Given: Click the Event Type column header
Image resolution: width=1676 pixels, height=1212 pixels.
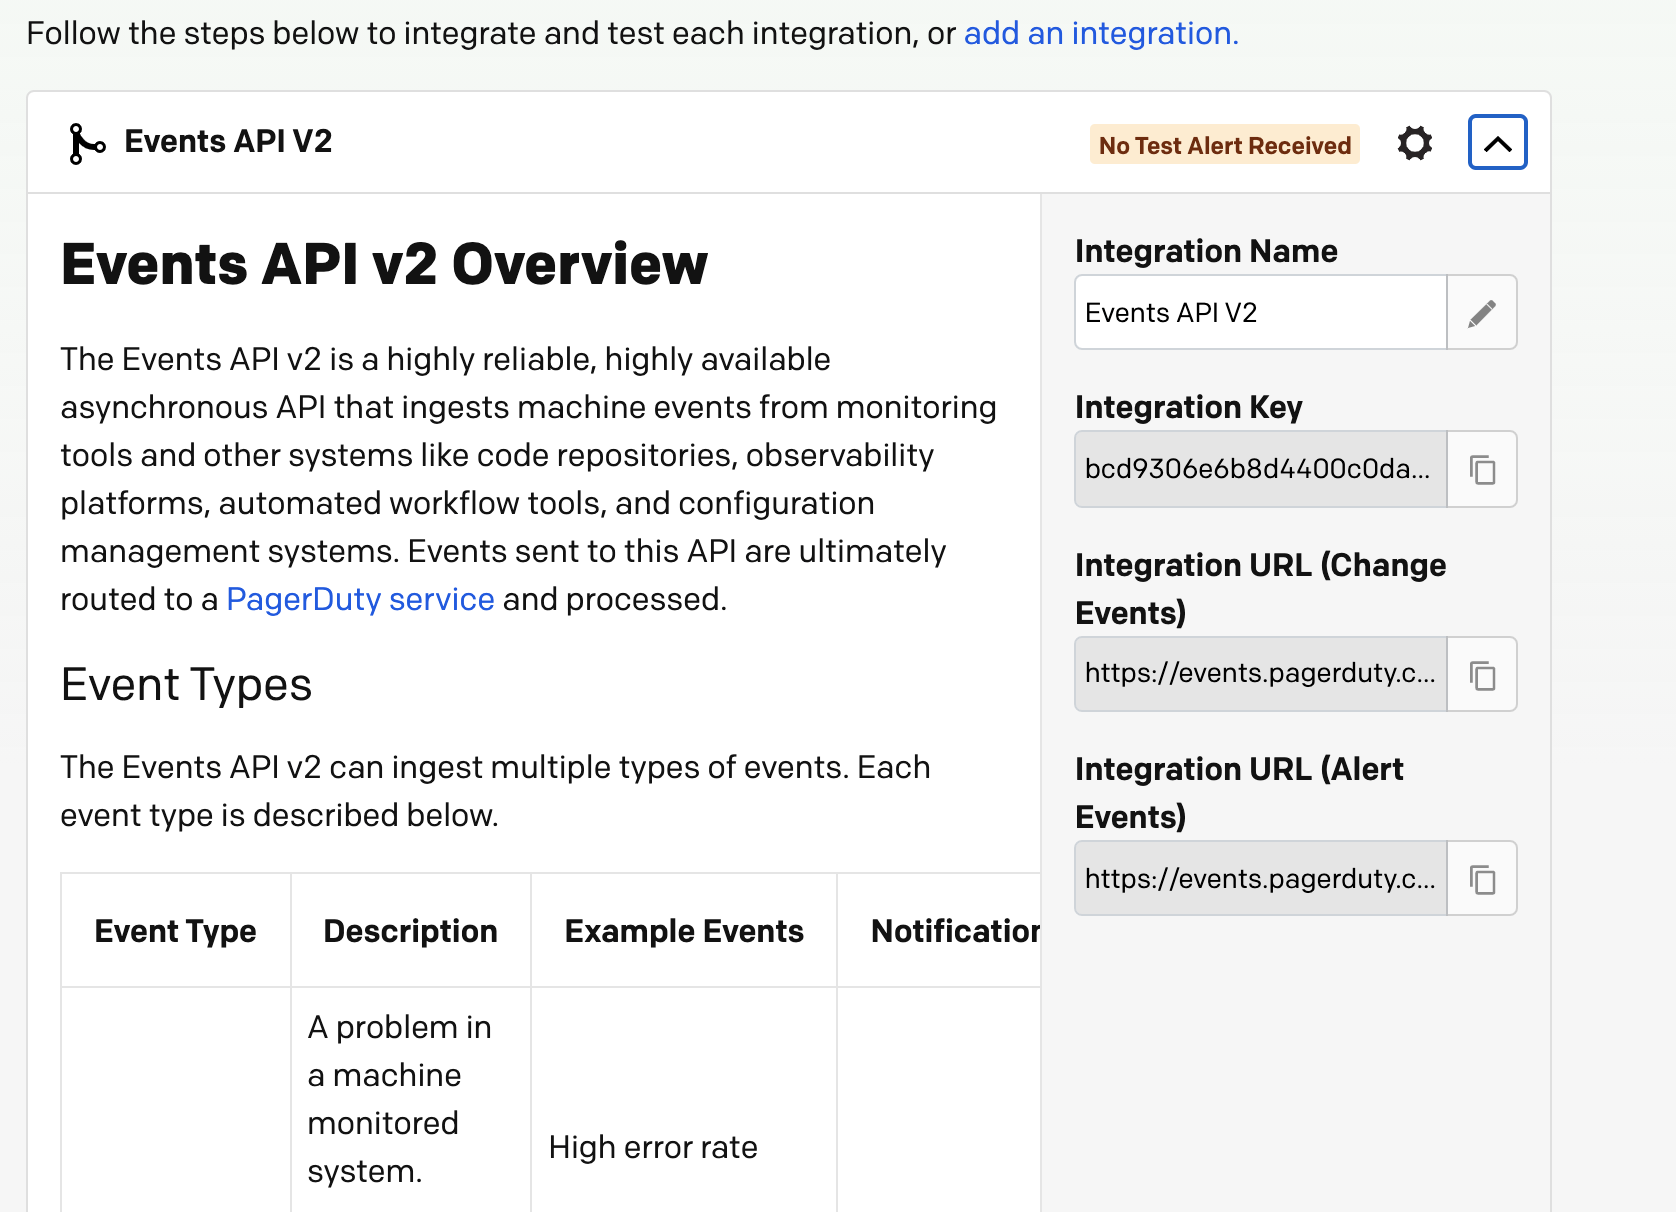Looking at the screenshot, I should point(176,931).
